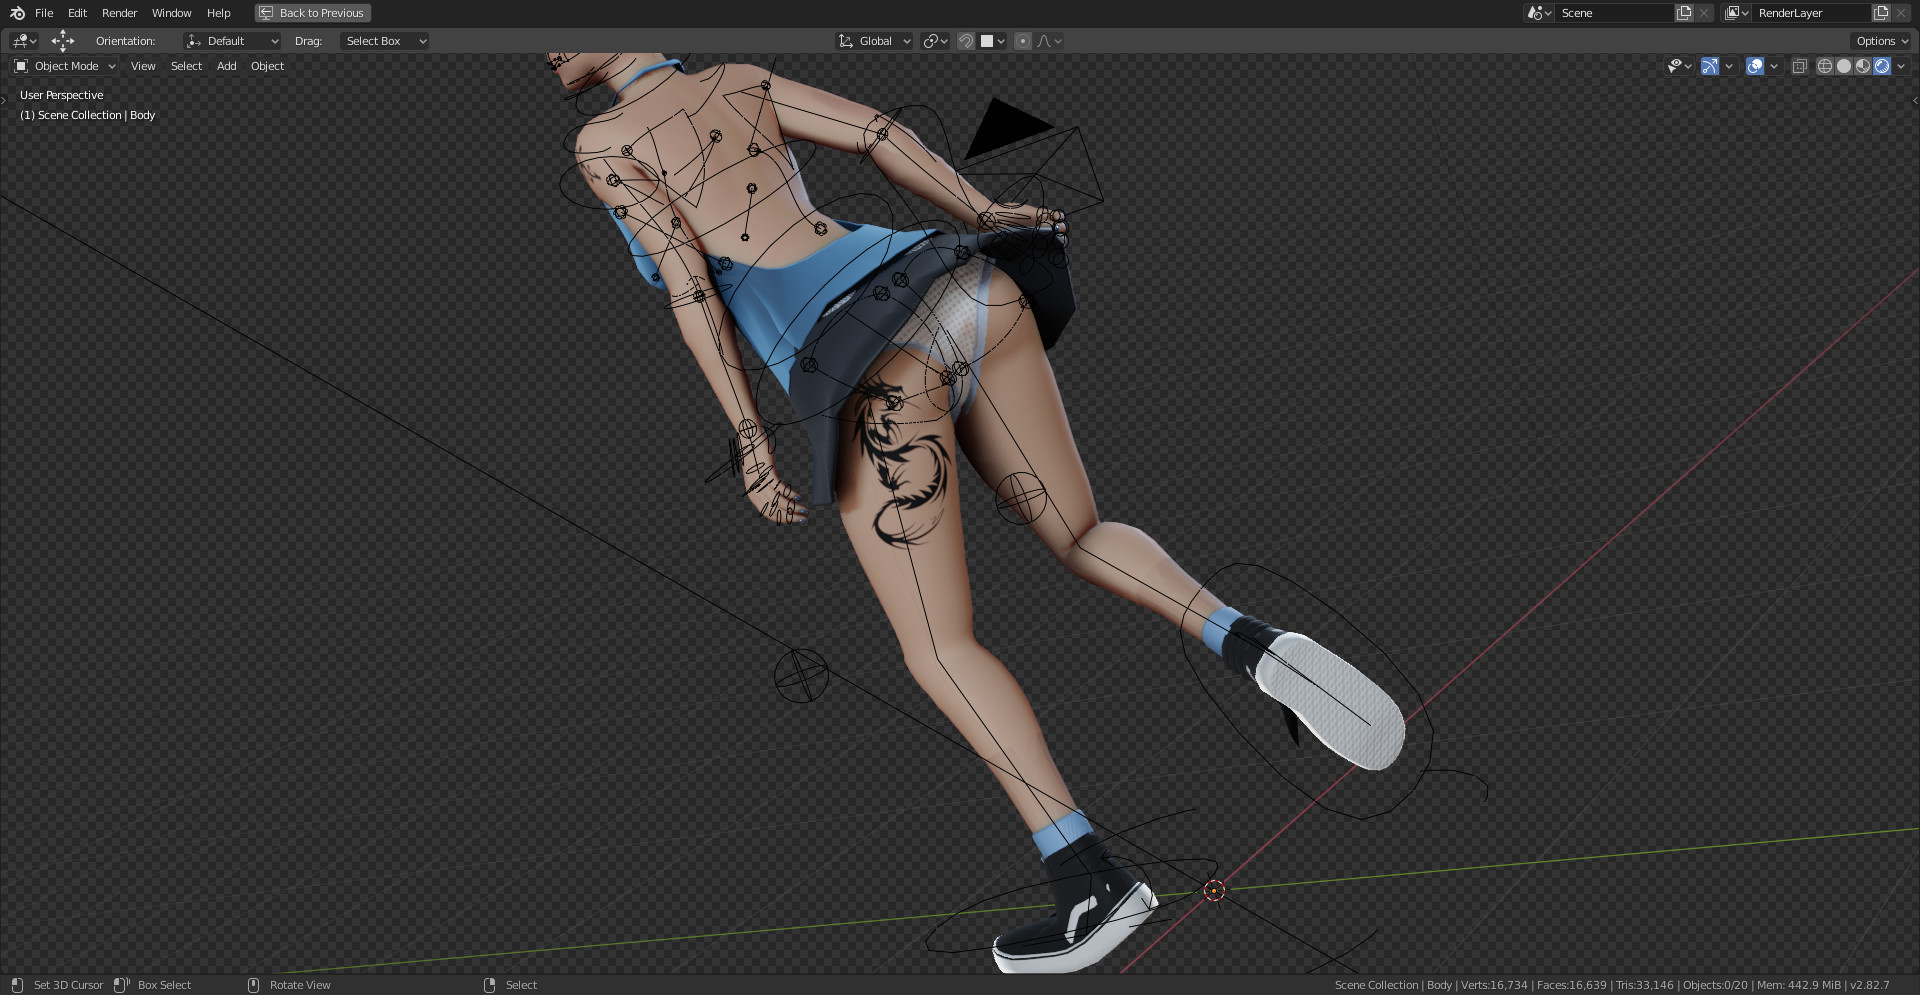
Task: Click 'Rotate View' in status bar
Action: pyautogui.click(x=300, y=985)
